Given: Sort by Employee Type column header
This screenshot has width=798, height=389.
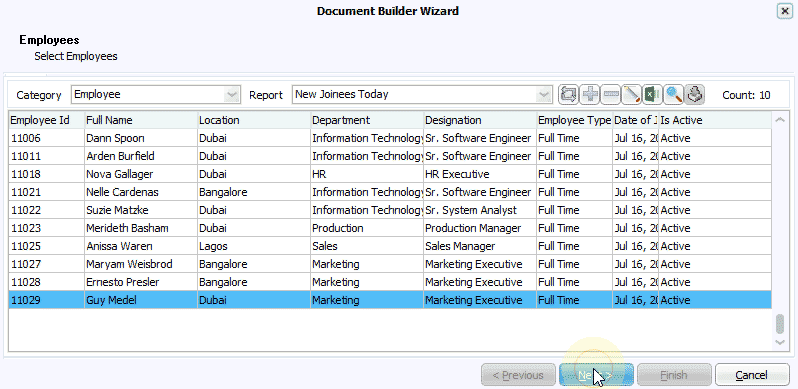Looking at the screenshot, I should tap(575, 120).
